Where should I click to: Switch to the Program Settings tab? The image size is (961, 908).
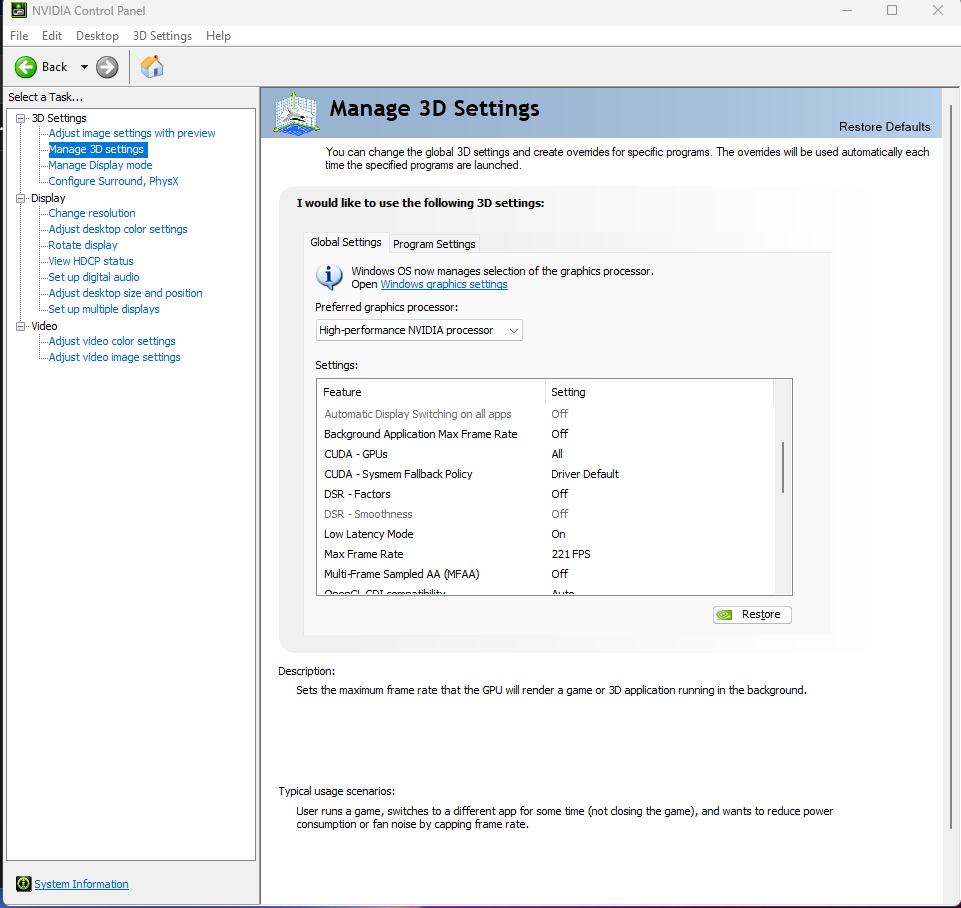(x=434, y=244)
